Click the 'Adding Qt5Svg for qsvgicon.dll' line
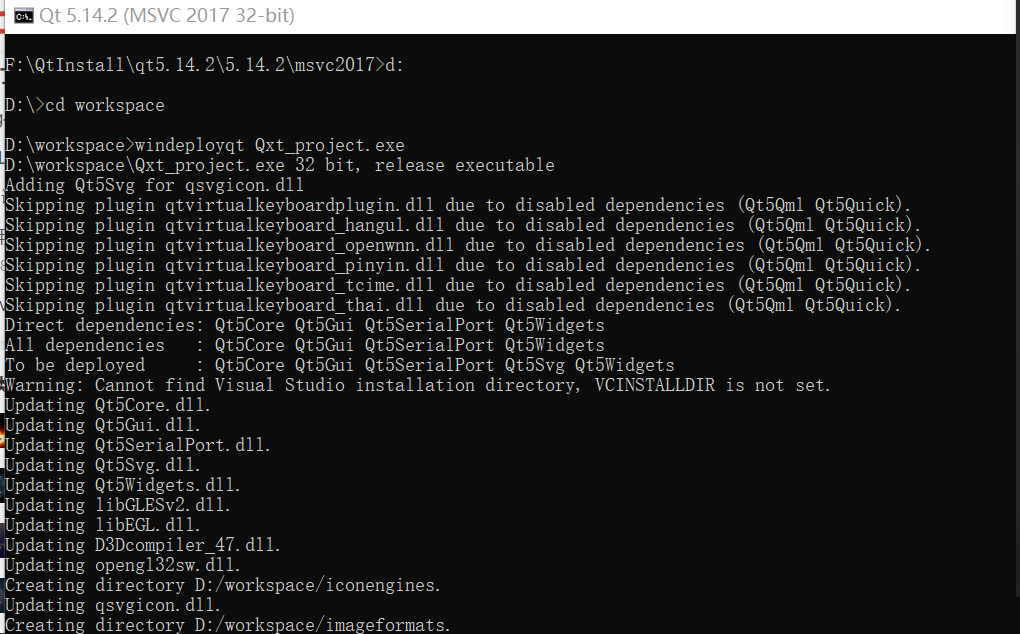Image resolution: width=1020 pixels, height=634 pixels. click(x=155, y=185)
